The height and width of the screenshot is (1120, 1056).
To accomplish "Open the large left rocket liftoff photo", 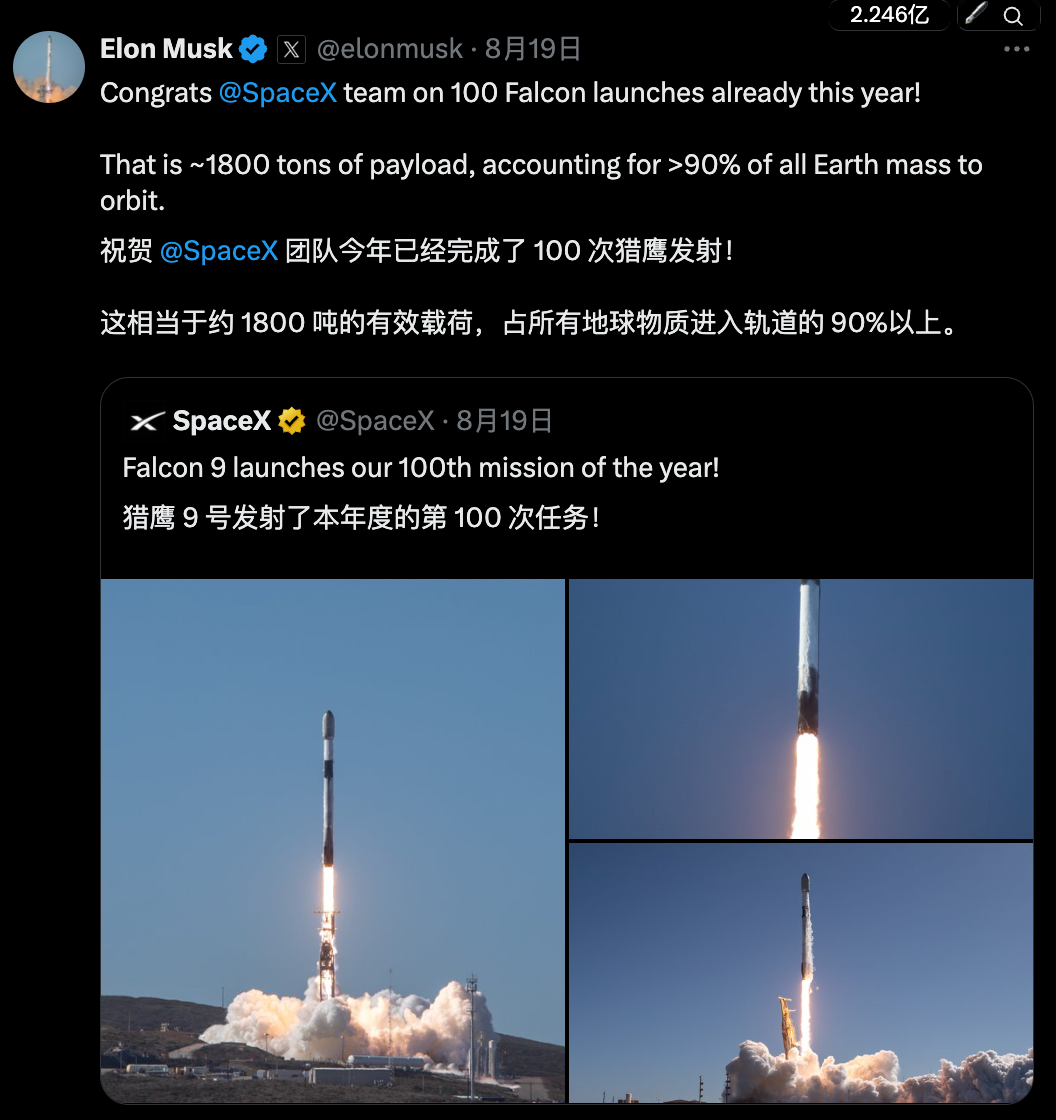I will pyautogui.click(x=333, y=841).
